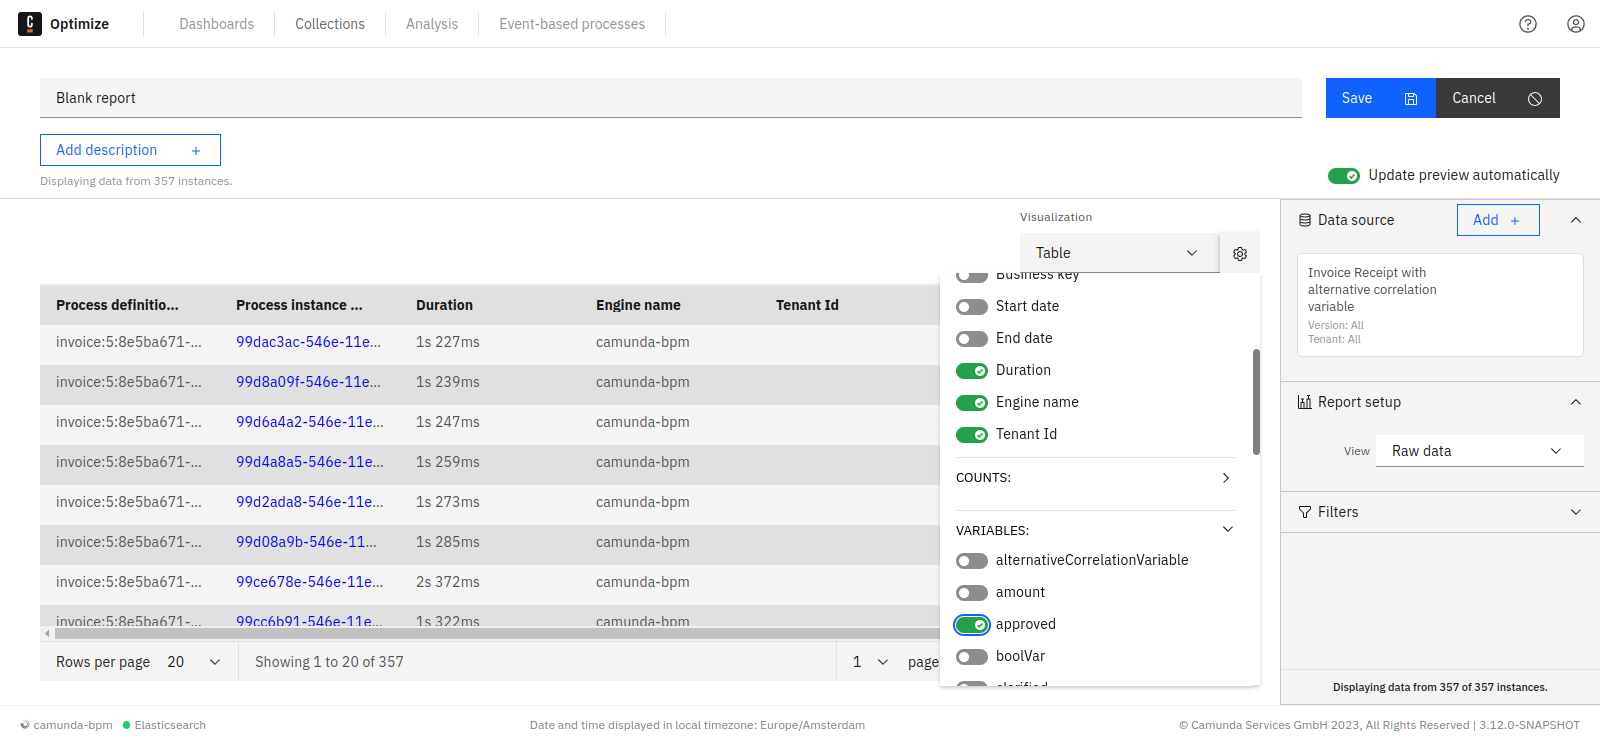Switch to the Analysis tab
1600x743 pixels.
pos(432,24)
